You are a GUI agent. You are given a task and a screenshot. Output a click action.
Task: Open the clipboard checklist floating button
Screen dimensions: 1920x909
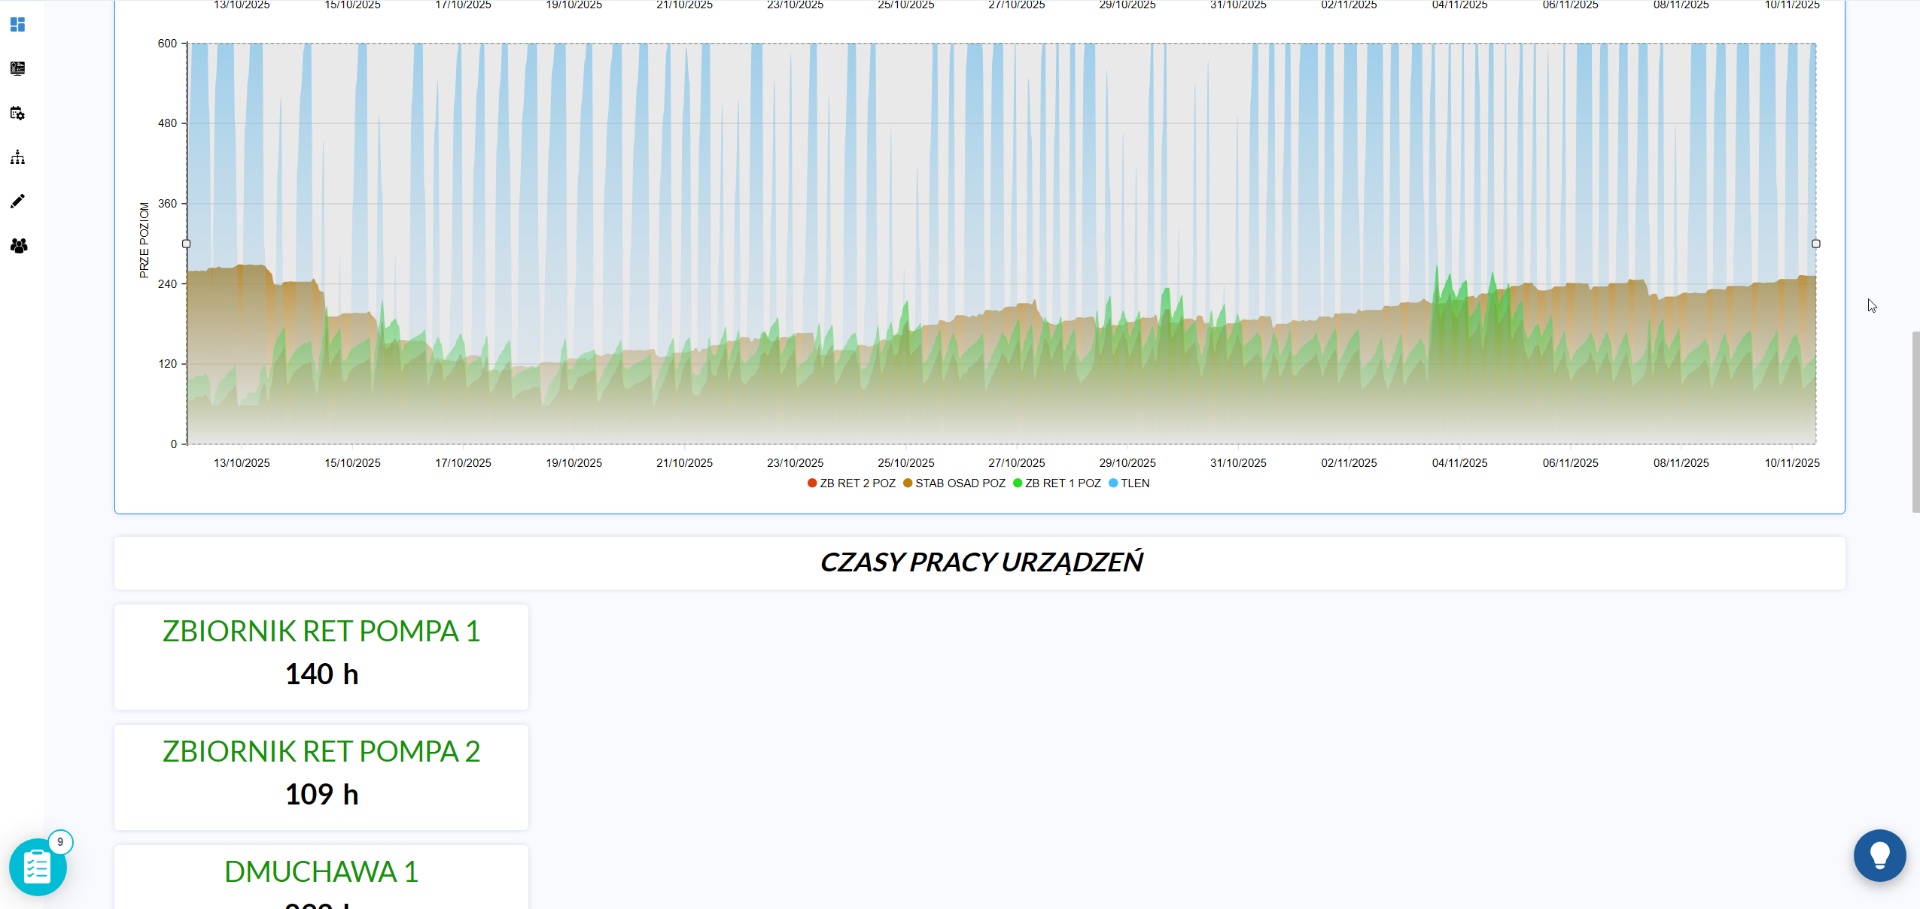click(x=37, y=867)
